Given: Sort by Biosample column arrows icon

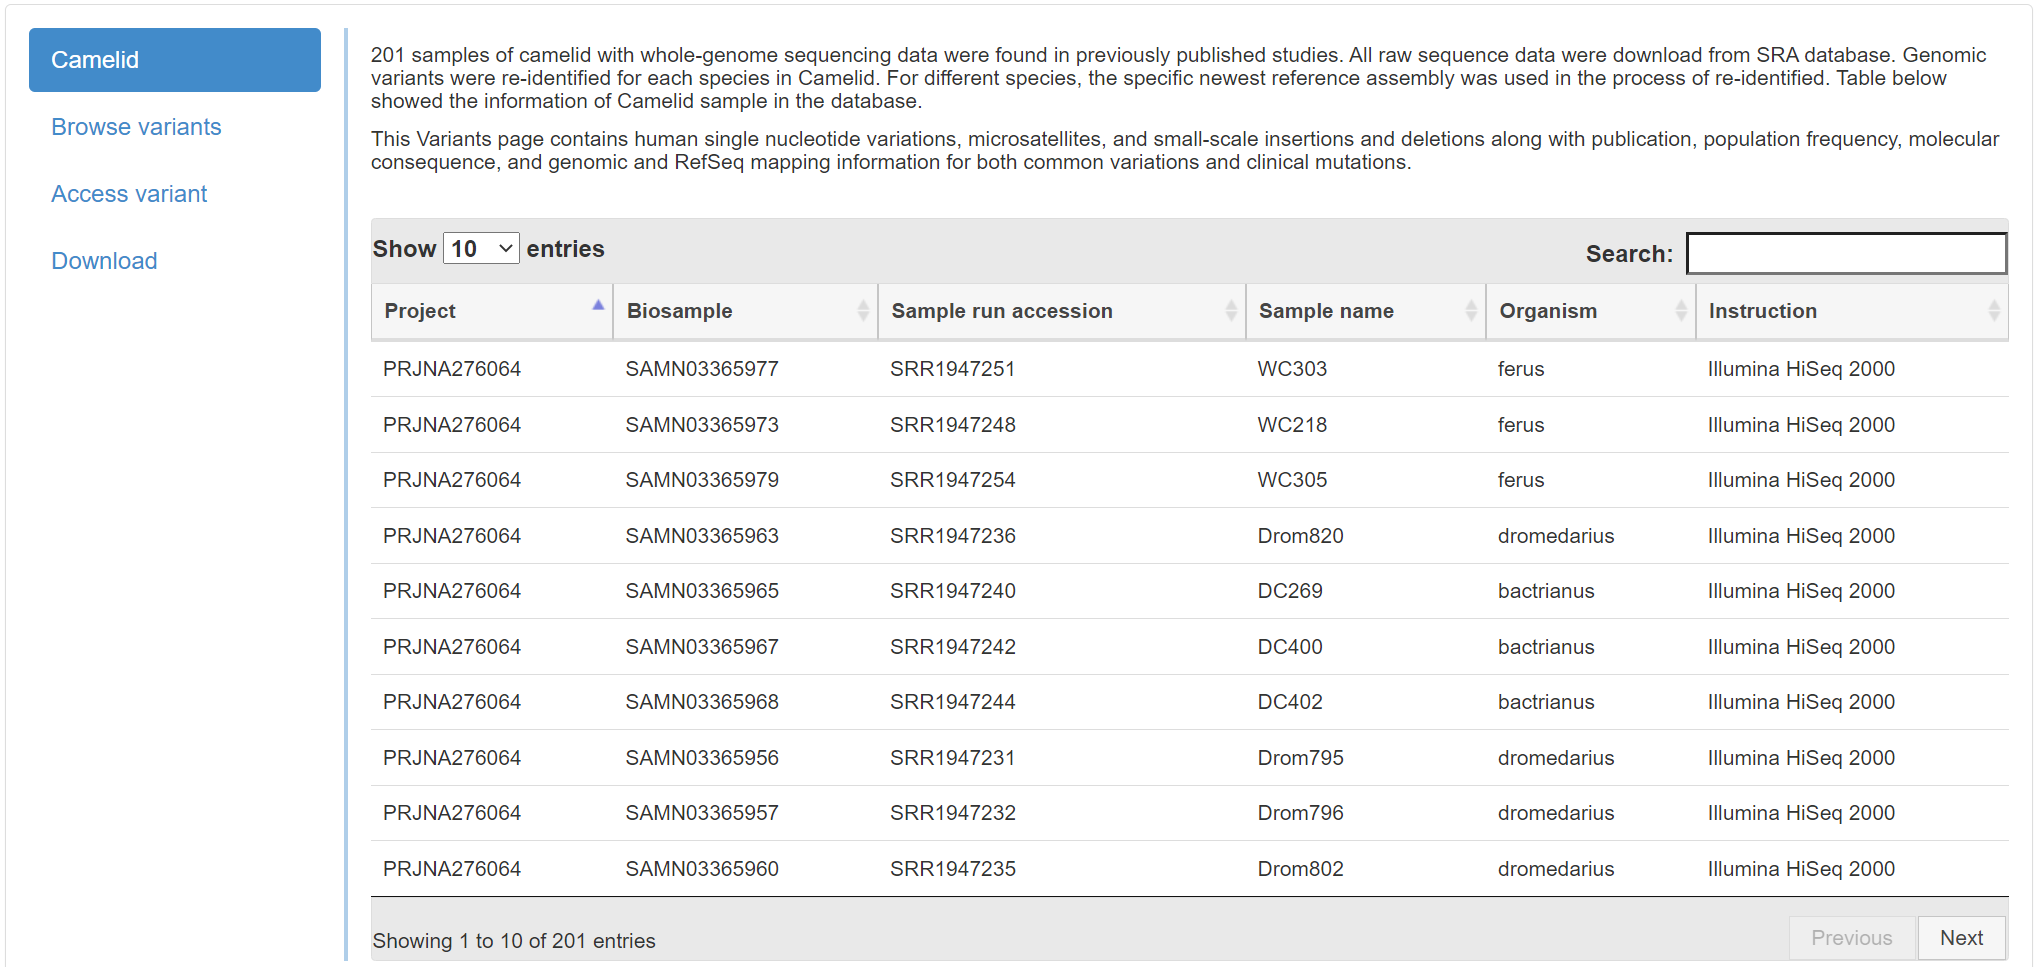Looking at the screenshot, I should pyautogui.click(x=863, y=311).
